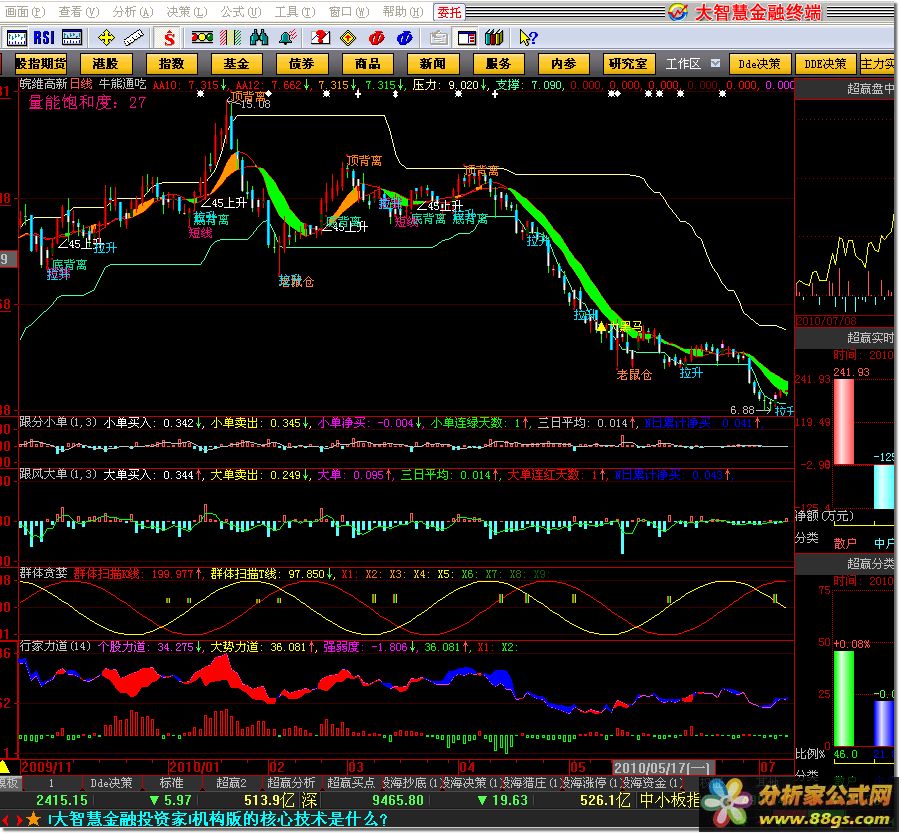Click the blue round D icon
Viewport: 901px width, 834px height.
coord(405,38)
